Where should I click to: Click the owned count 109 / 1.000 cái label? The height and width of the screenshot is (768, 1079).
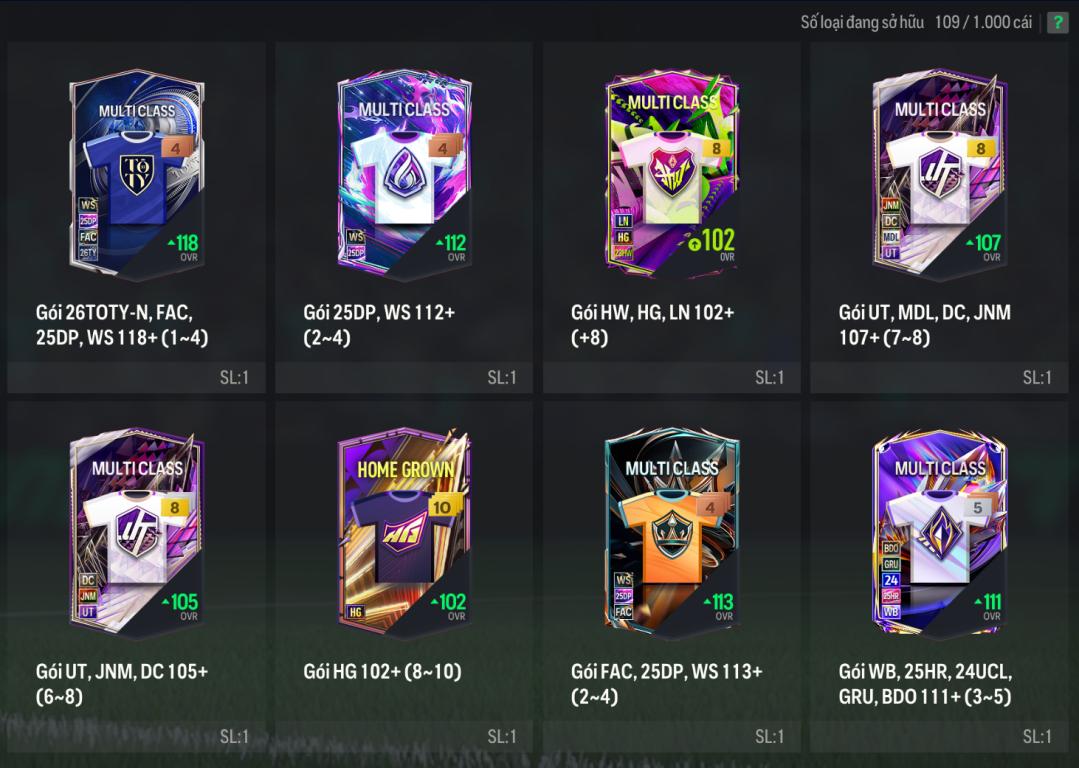[x=983, y=23]
